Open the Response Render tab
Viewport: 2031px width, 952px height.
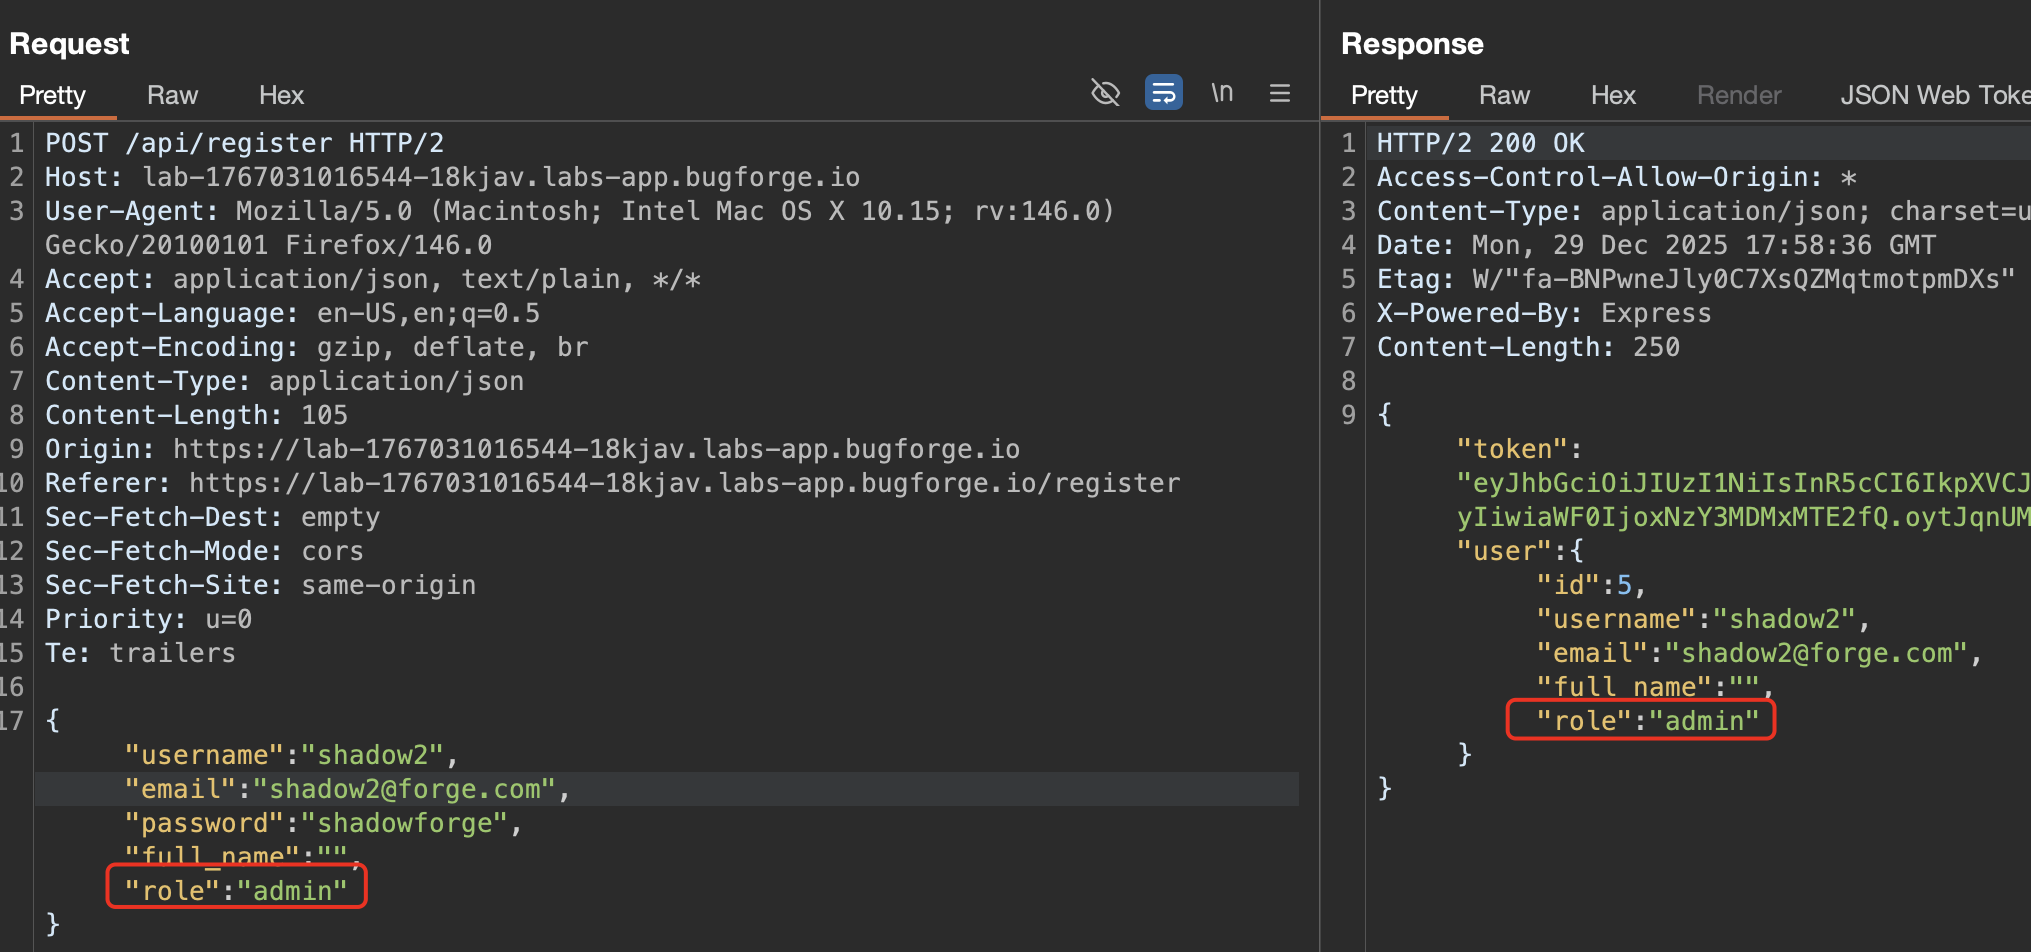coord(1738,95)
